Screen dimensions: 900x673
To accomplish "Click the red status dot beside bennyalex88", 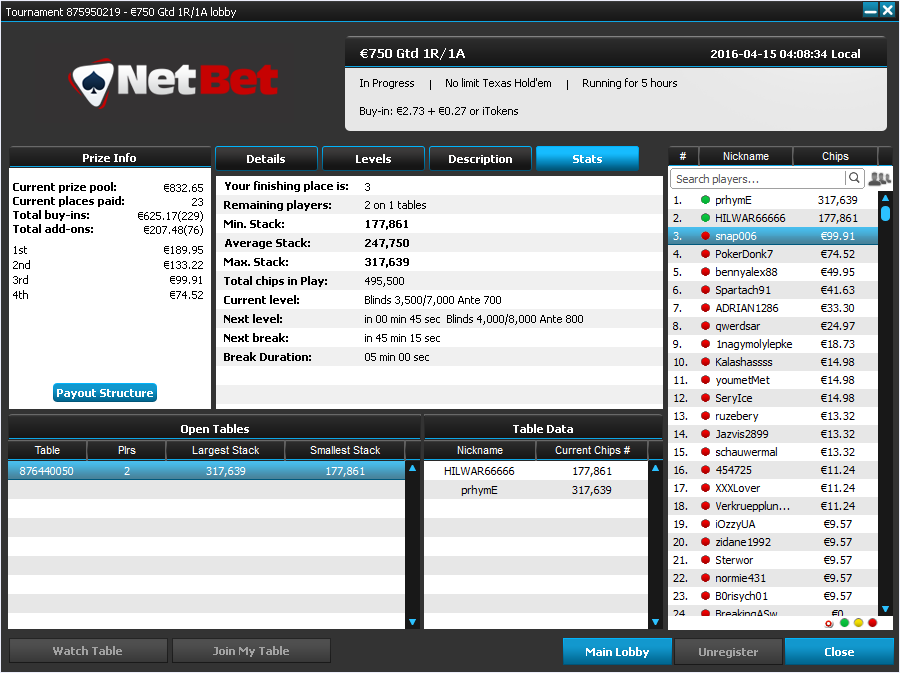I will point(705,271).
